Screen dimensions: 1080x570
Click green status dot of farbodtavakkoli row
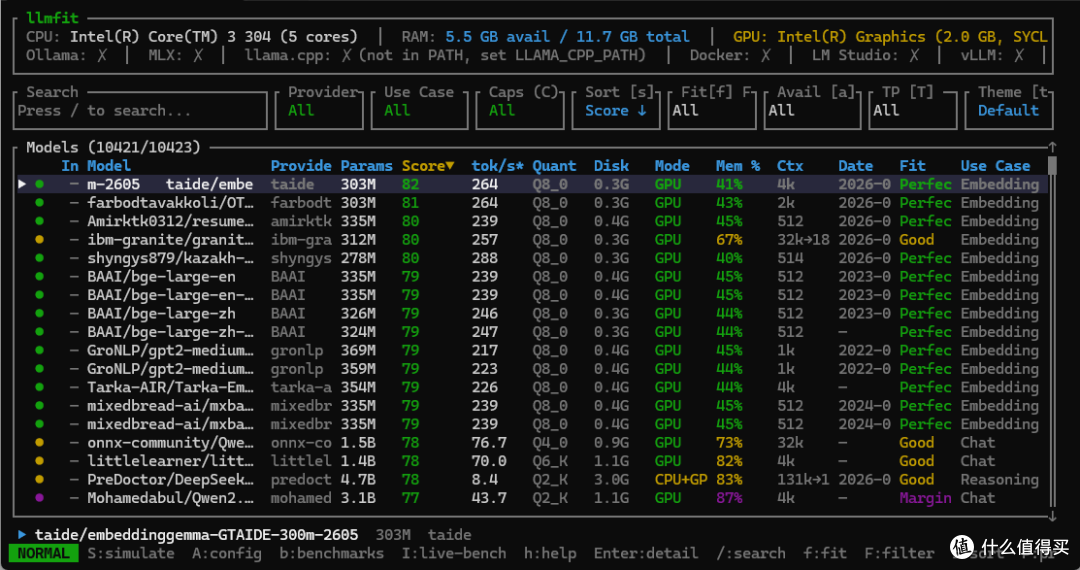coord(39,203)
